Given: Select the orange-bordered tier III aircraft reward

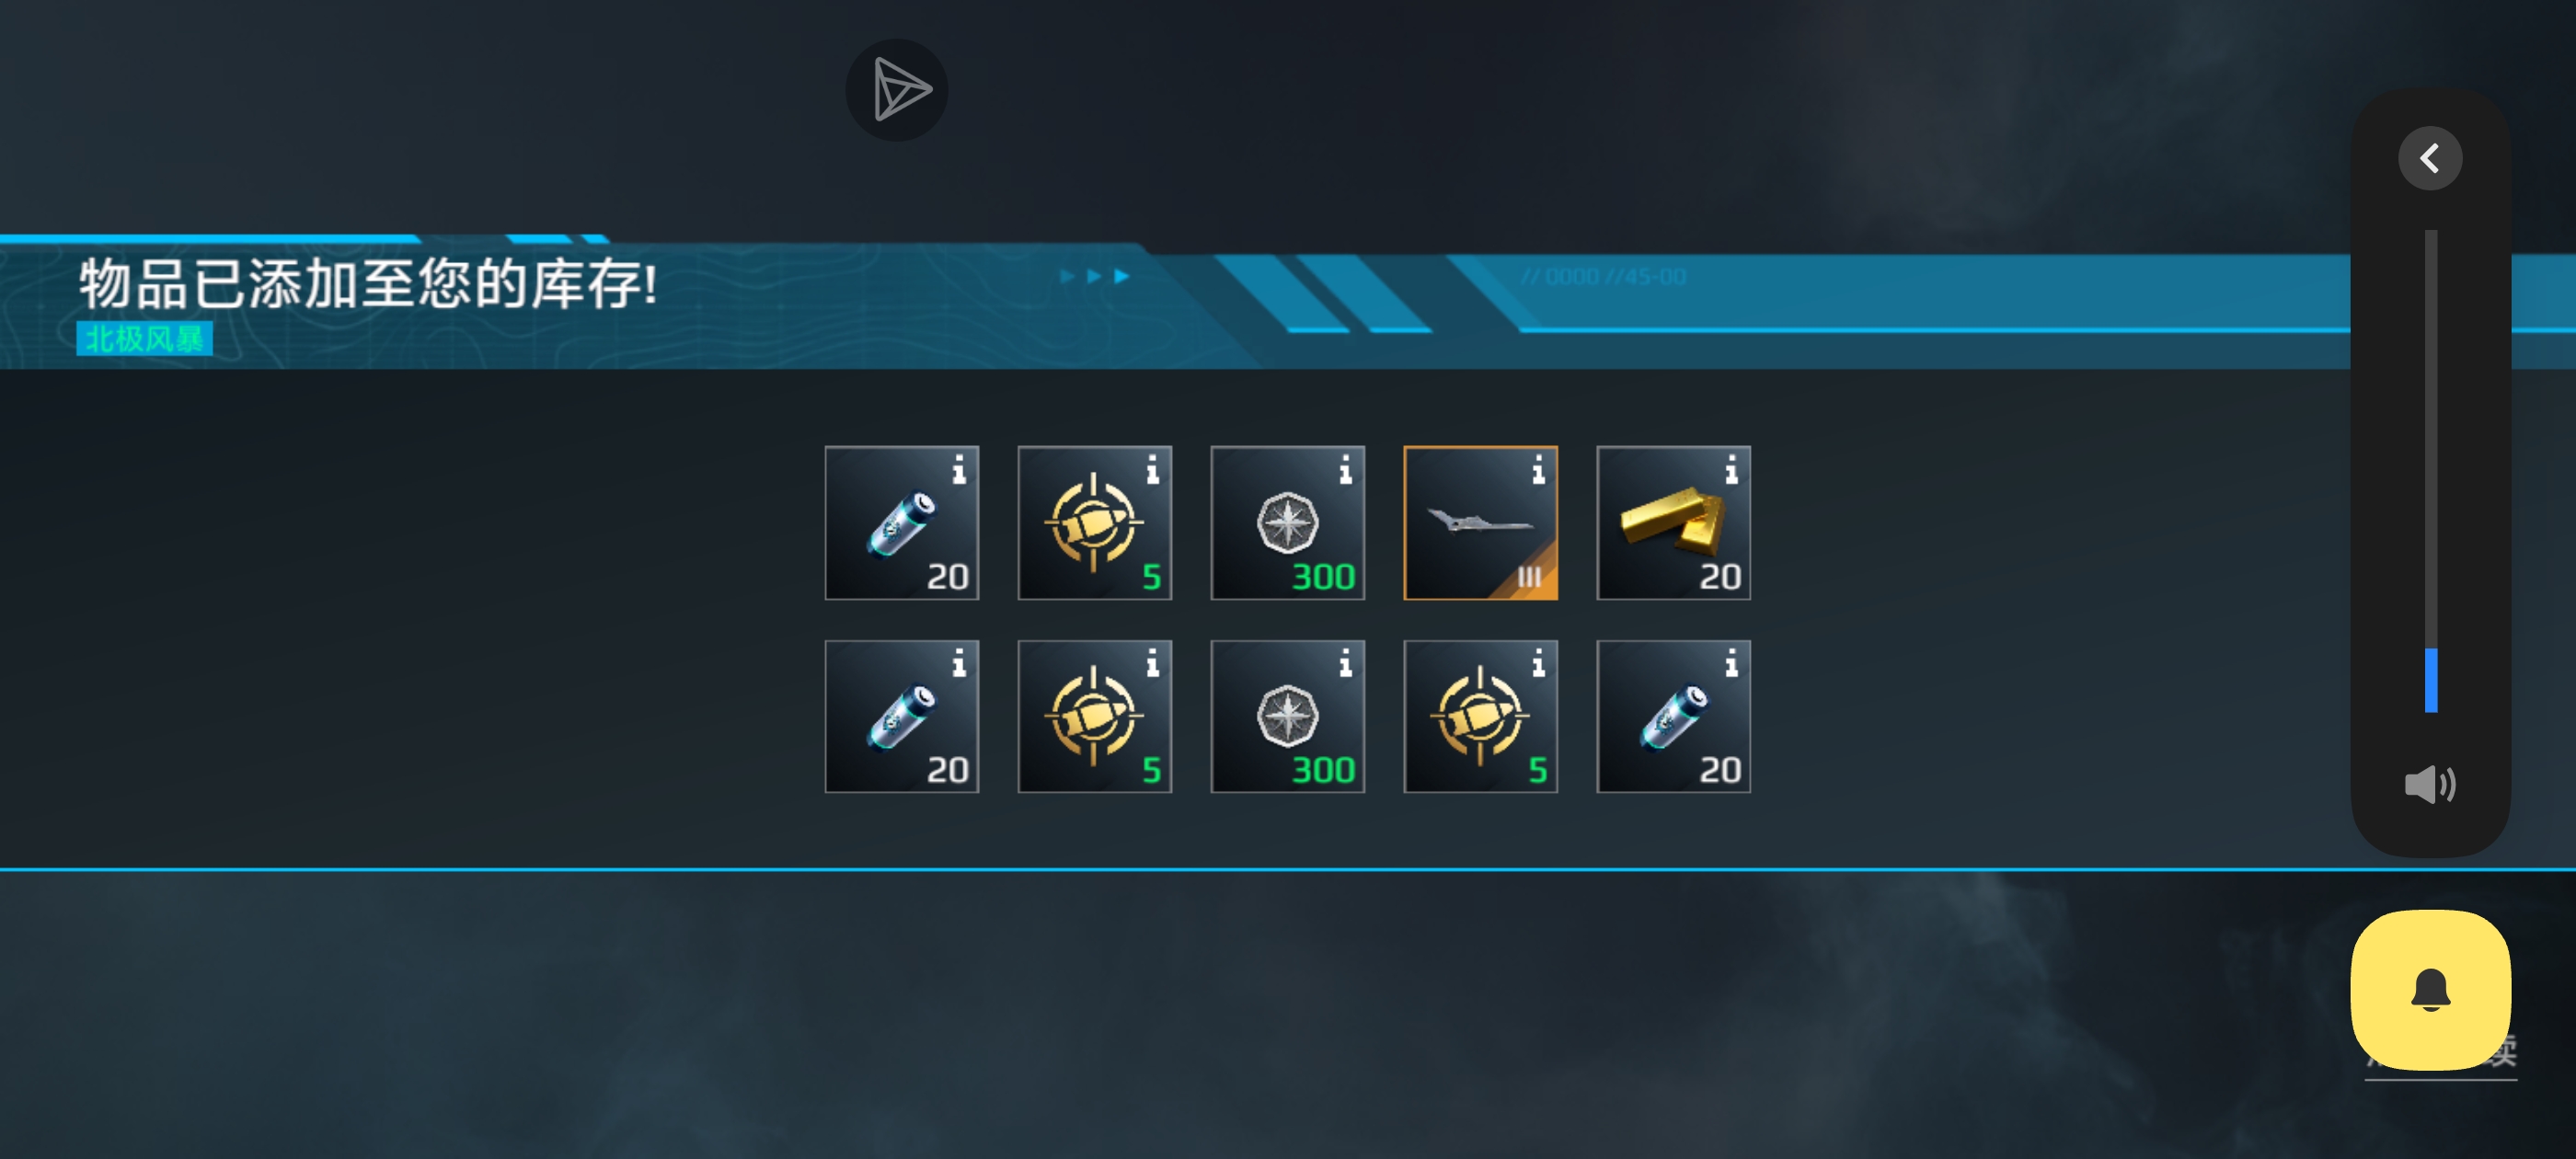Looking at the screenshot, I should pos(1480,523).
